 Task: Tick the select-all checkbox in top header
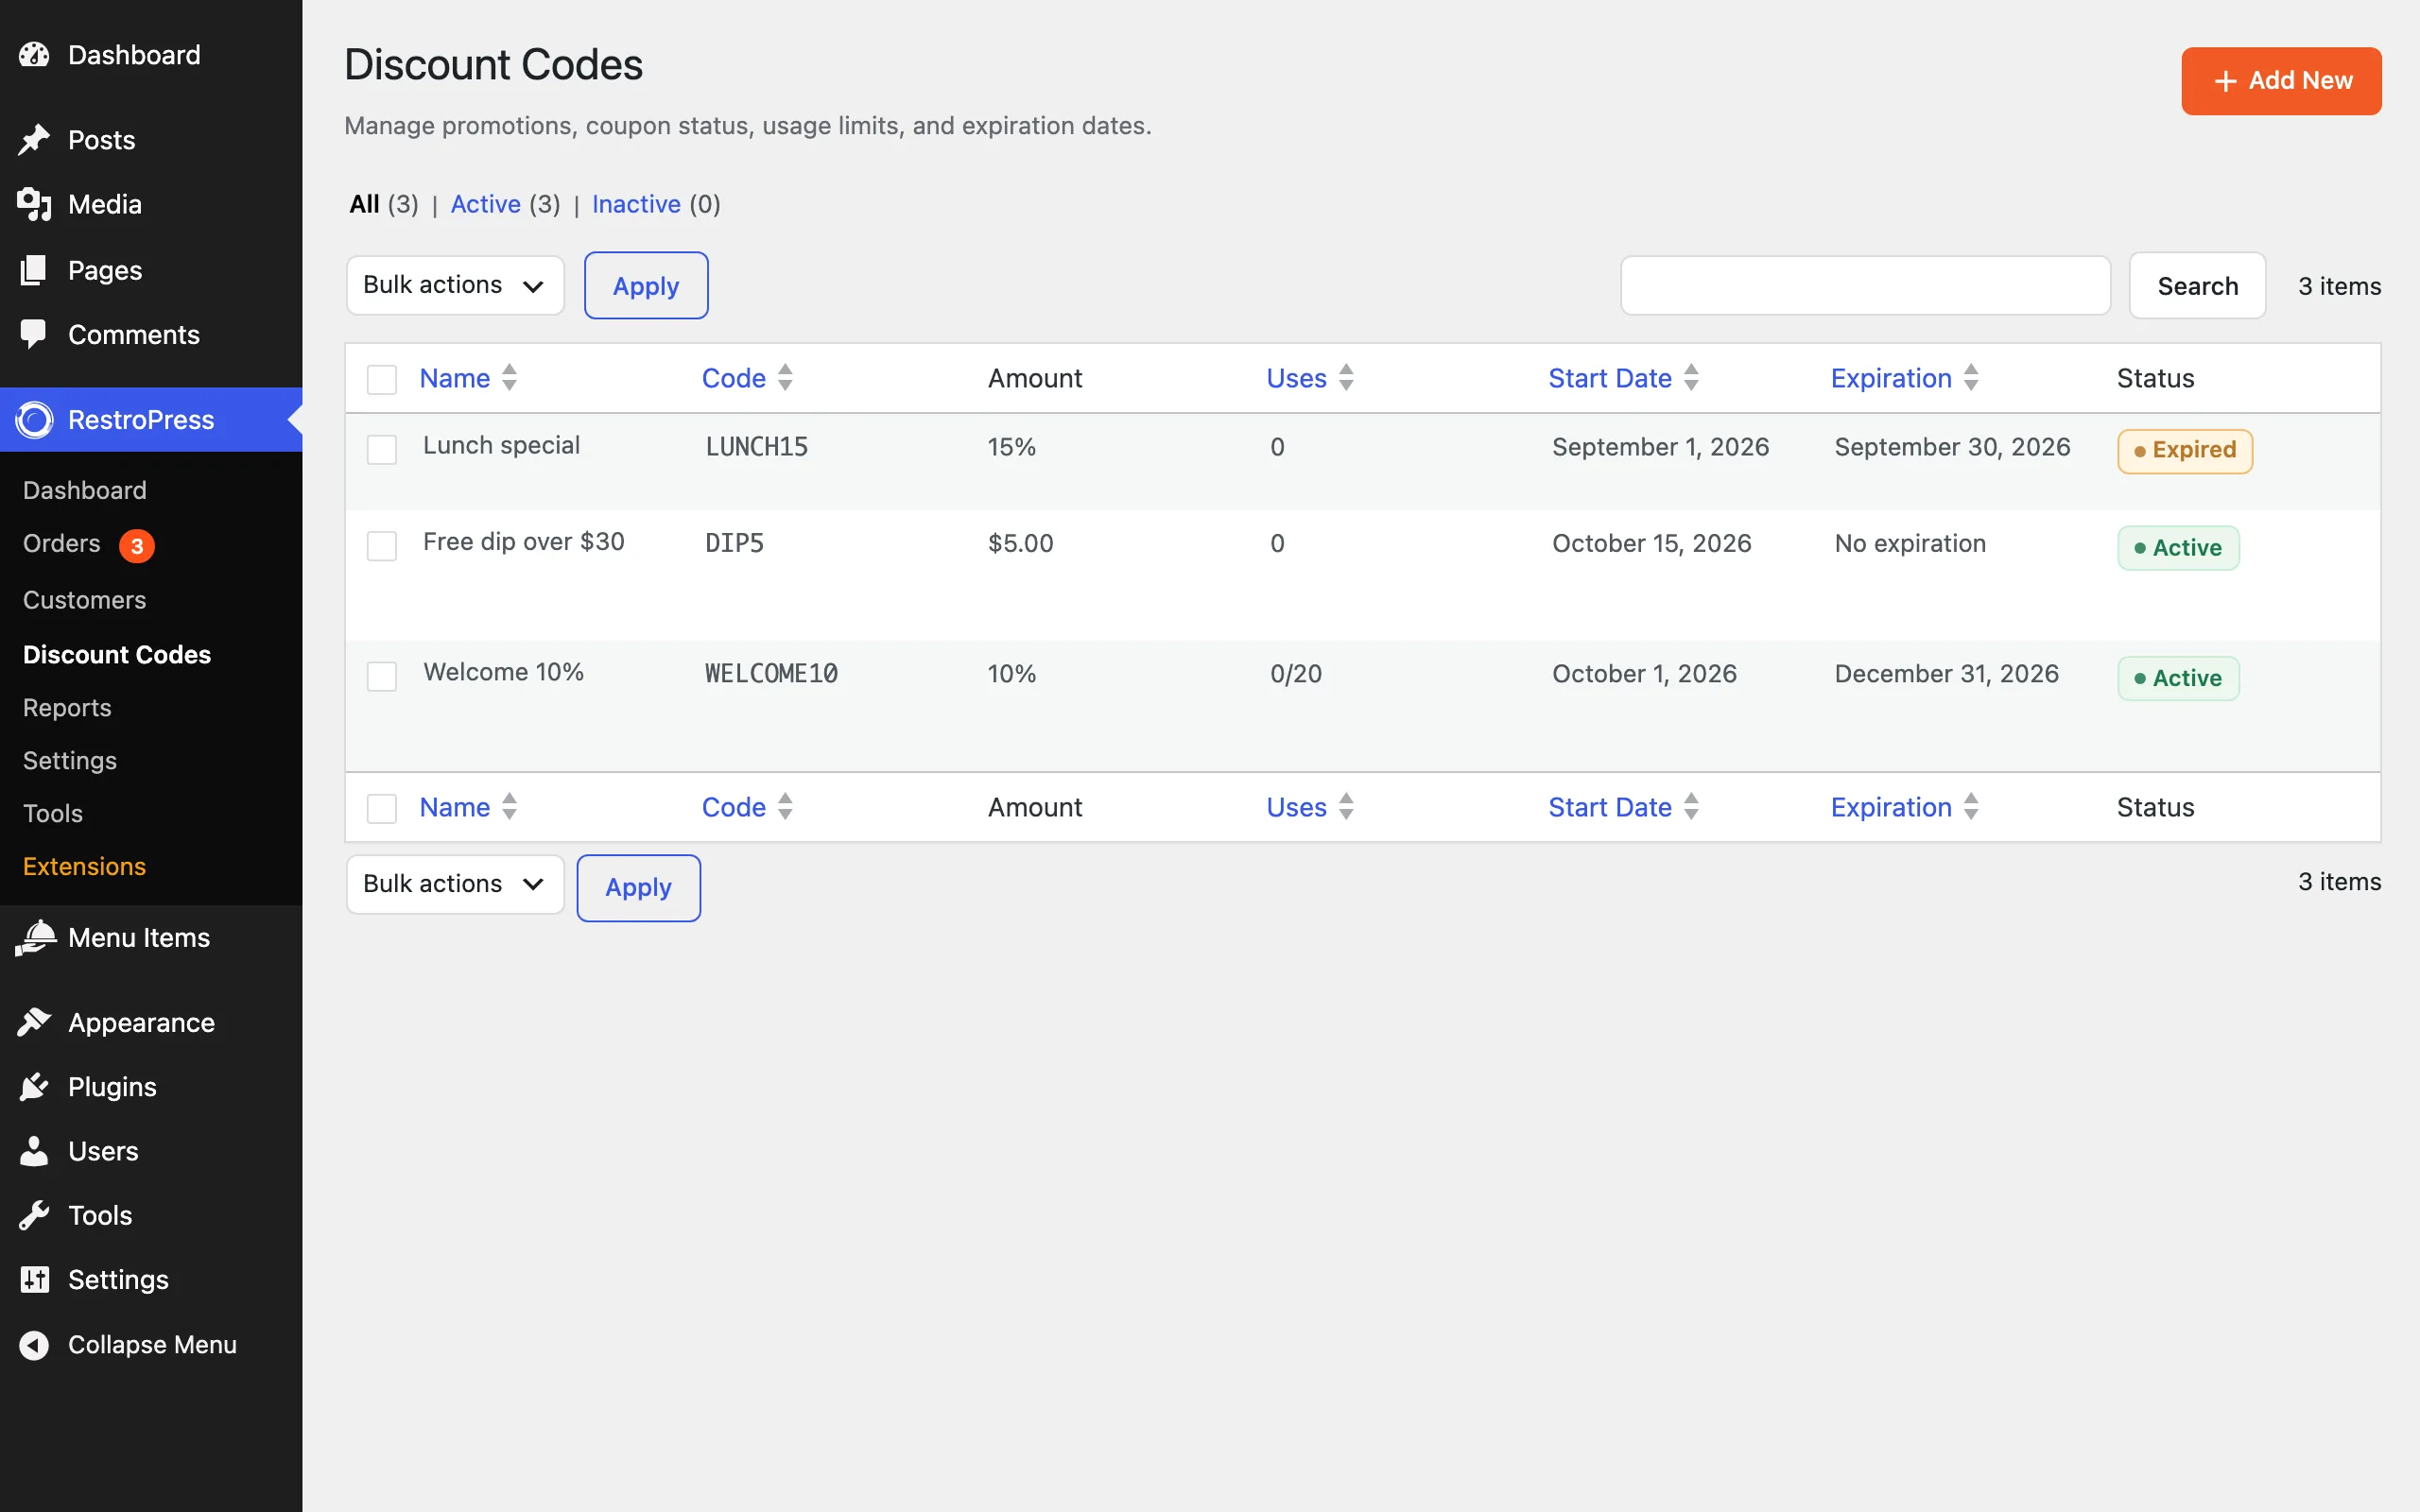pyautogui.click(x=382, y=380)
